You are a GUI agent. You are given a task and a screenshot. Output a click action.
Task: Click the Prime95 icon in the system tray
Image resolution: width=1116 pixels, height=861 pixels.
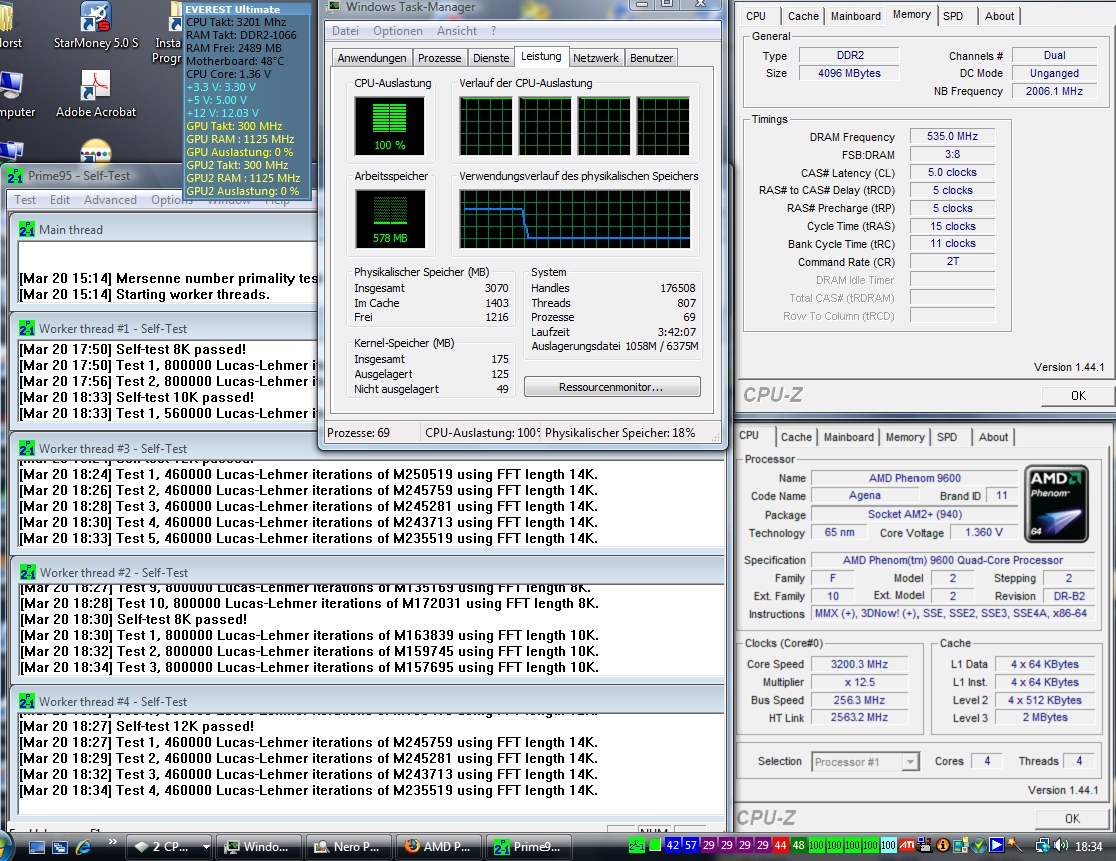(637, 845)
